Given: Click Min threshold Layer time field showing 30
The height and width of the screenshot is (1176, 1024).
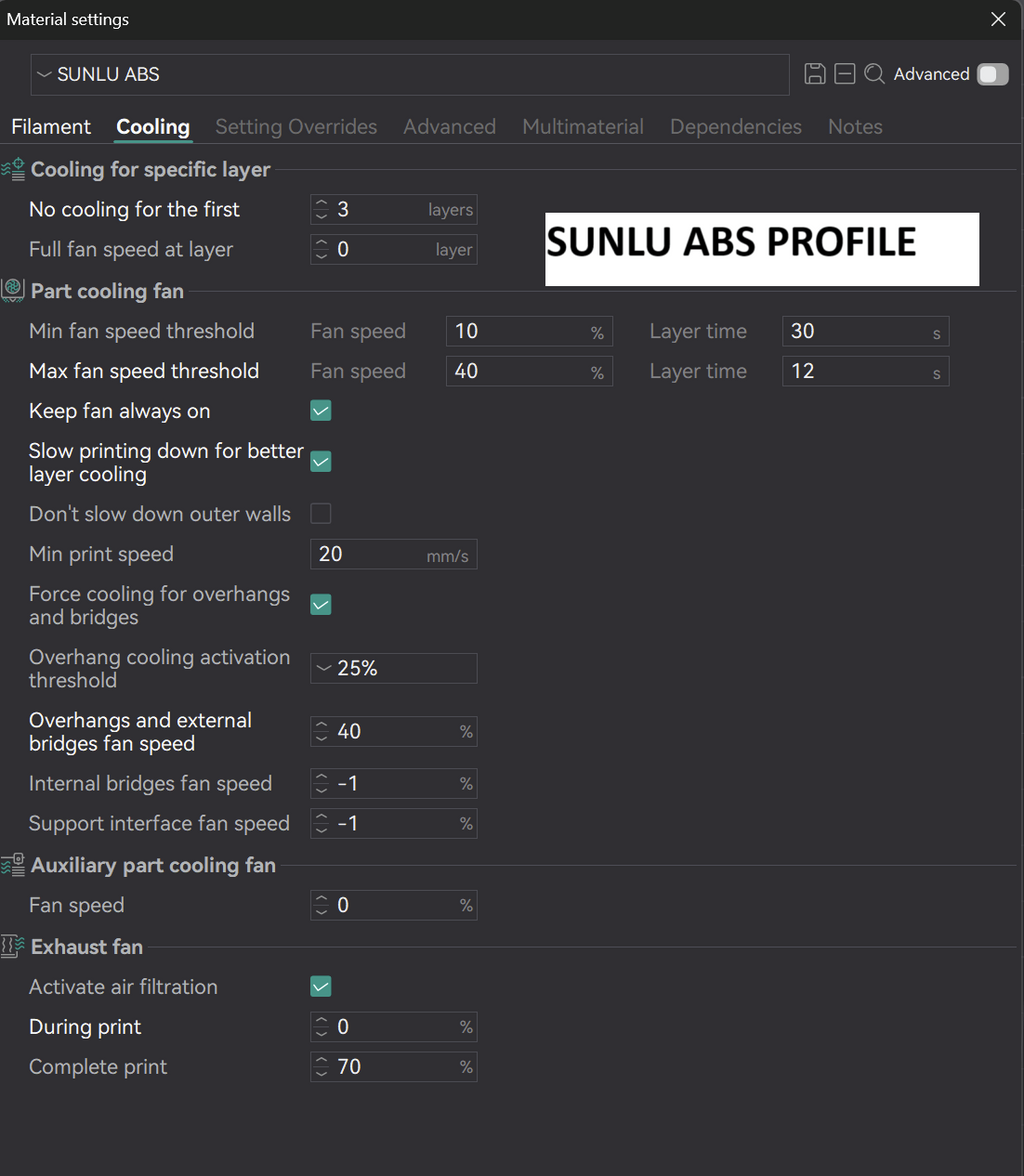Looking at the screenshot, I should point(866,332).
